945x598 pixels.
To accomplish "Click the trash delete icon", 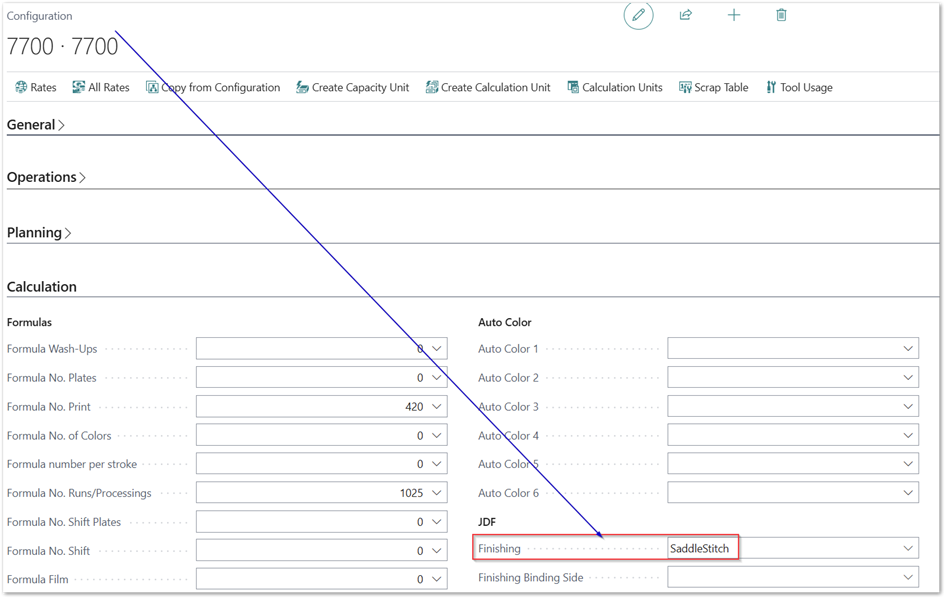I will pos(781,16).
